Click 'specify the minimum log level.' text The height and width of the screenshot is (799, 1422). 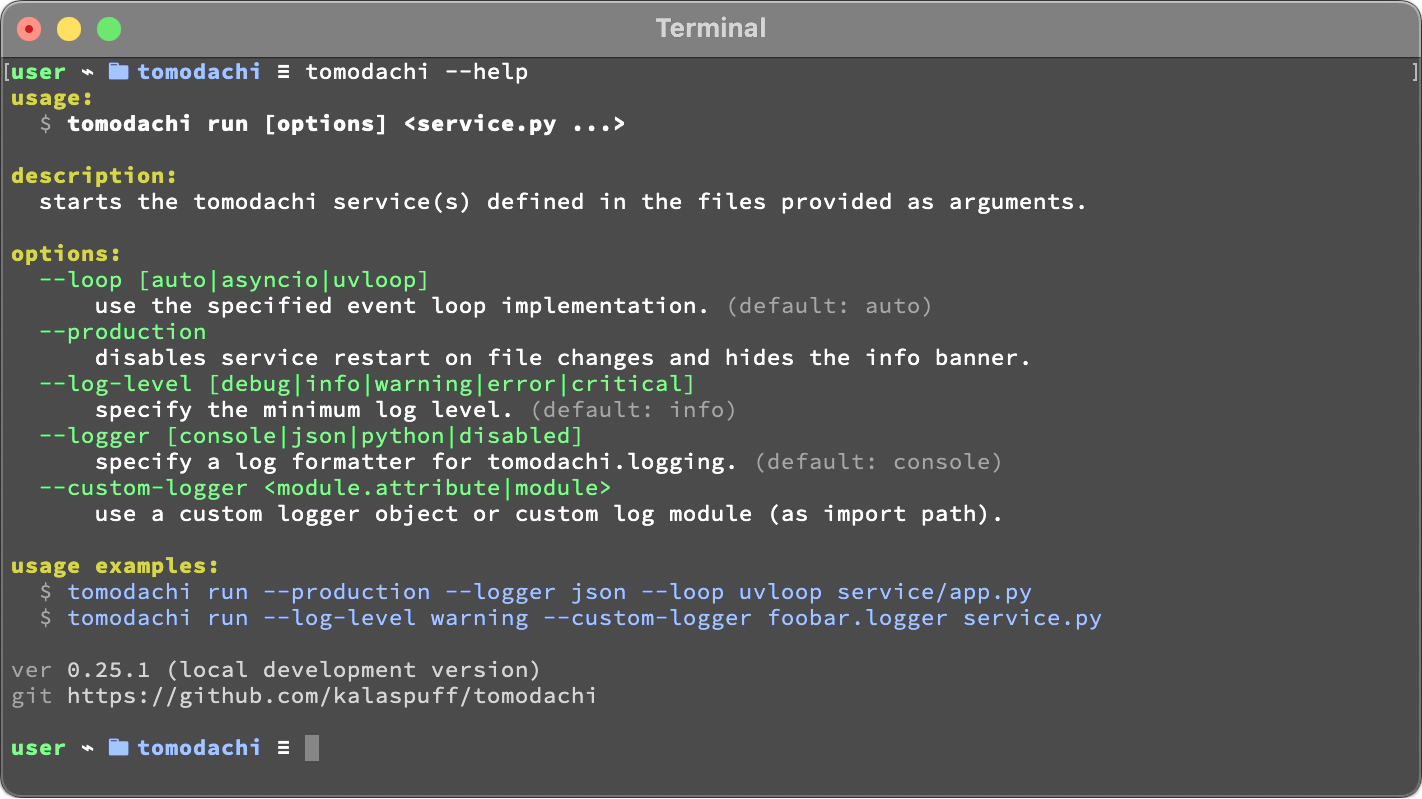[x=304, y=410]
